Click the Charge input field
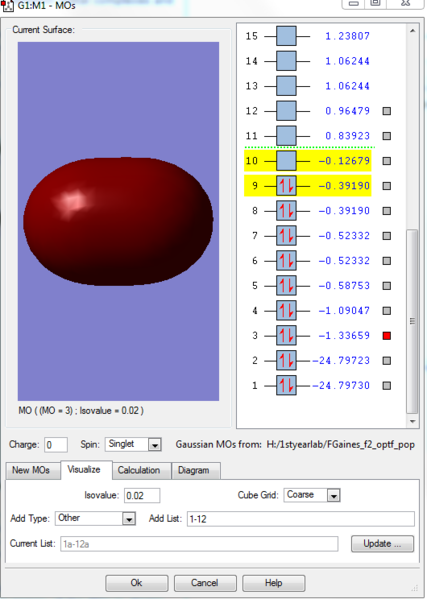Viewport: 427px width, 599px height. coord(56,445)
